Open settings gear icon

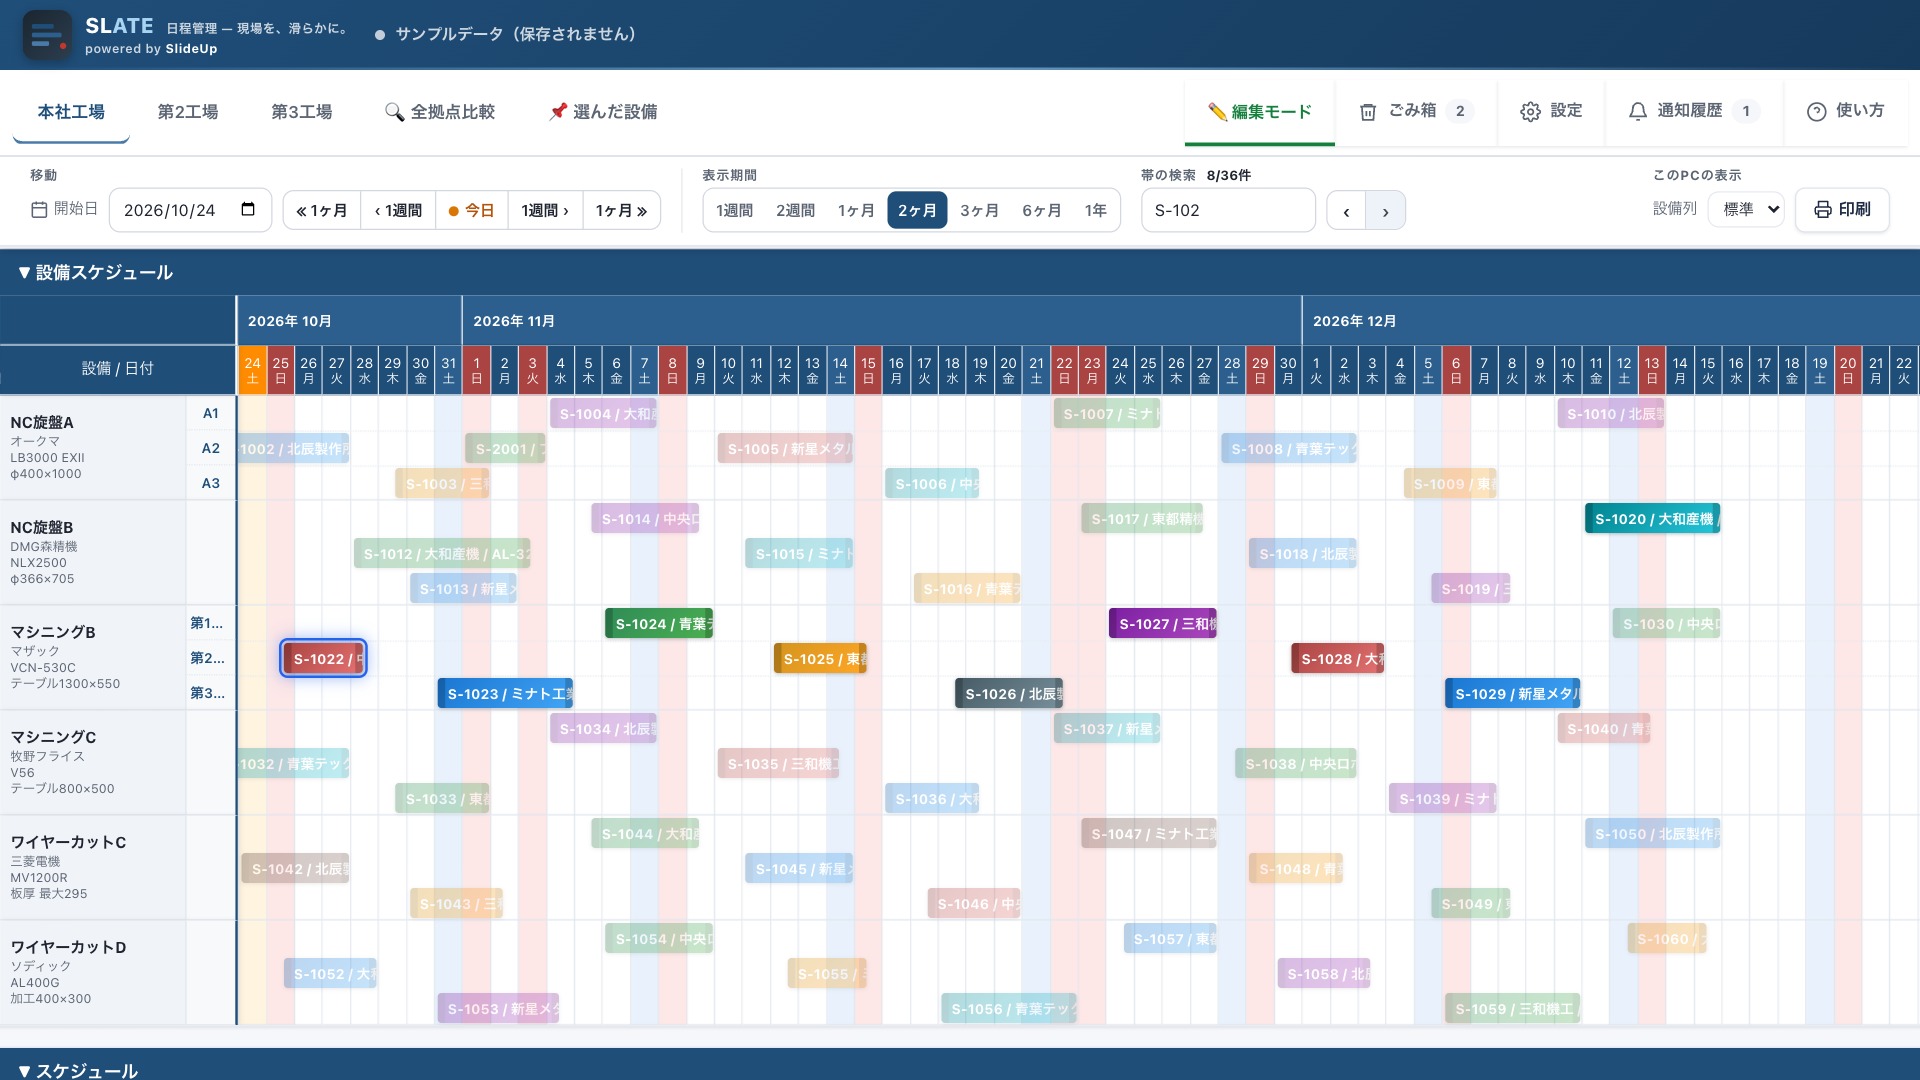(x=1530, y=112)
